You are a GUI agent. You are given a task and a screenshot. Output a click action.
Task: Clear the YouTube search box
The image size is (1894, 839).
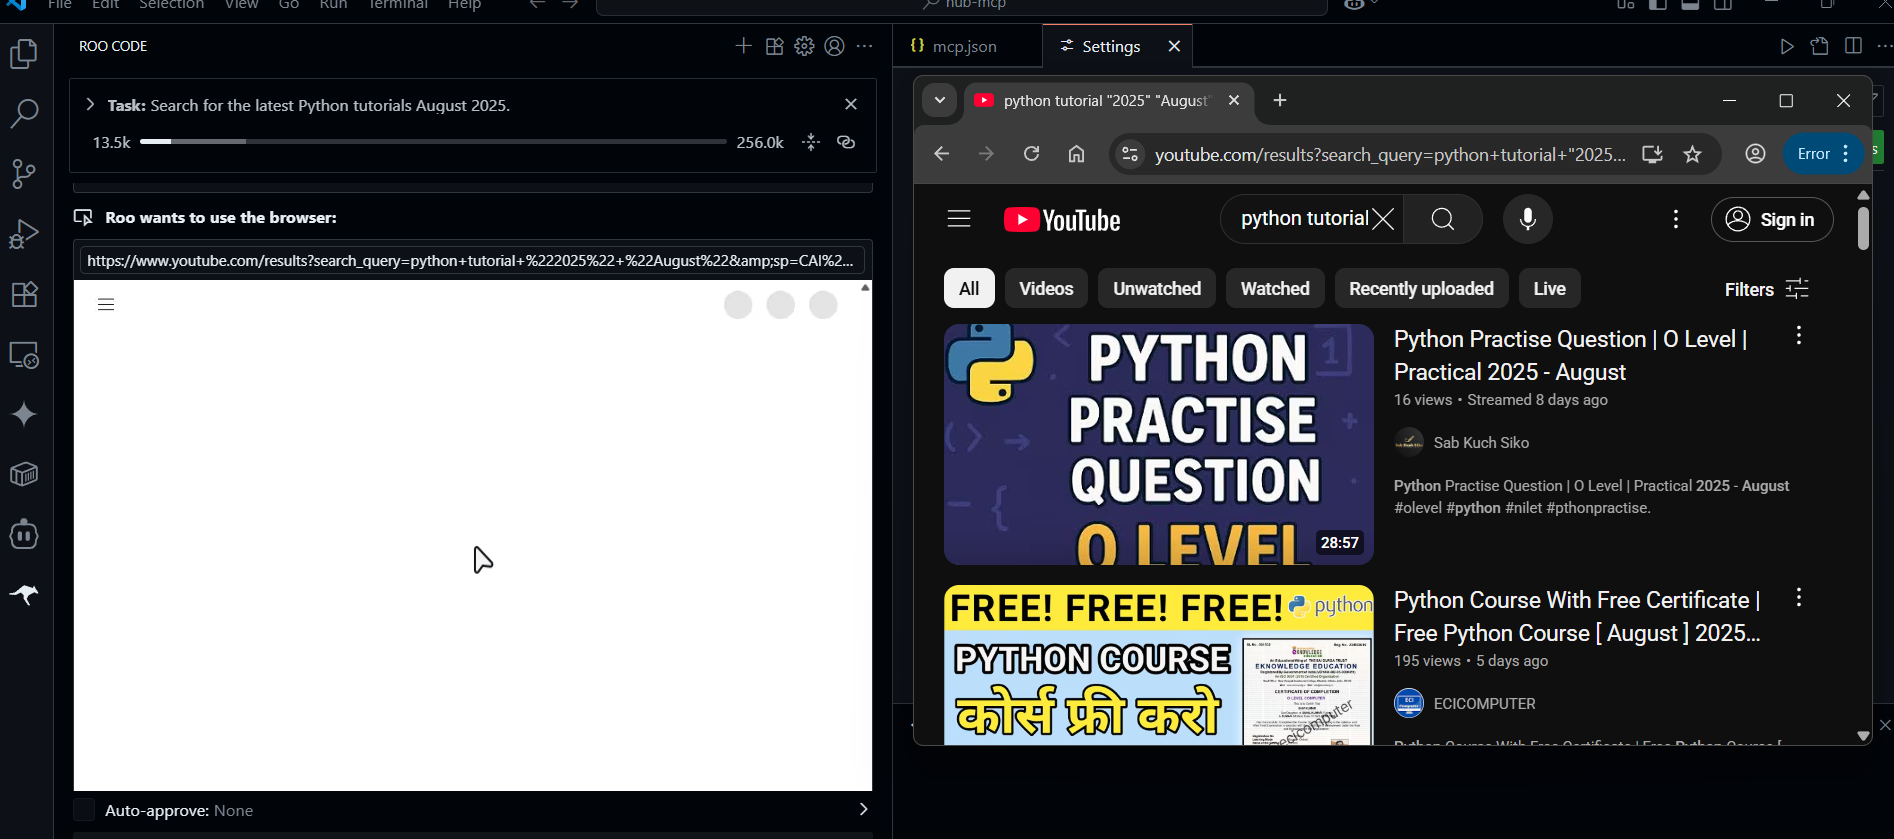(x=1383, y=219)
